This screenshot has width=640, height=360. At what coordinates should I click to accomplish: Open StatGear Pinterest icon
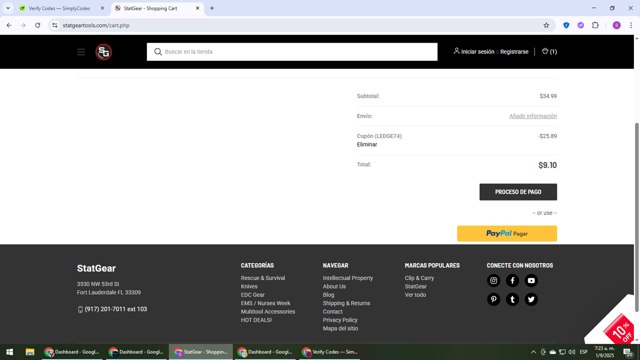493,299
